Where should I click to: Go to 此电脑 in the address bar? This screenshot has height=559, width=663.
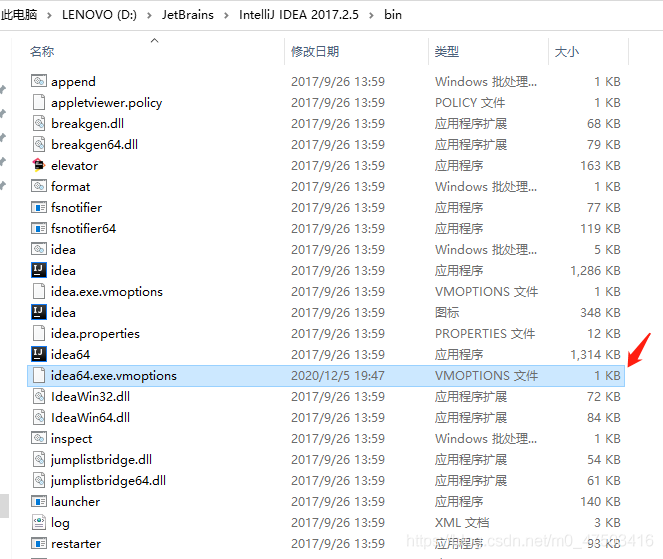[19, 15]
